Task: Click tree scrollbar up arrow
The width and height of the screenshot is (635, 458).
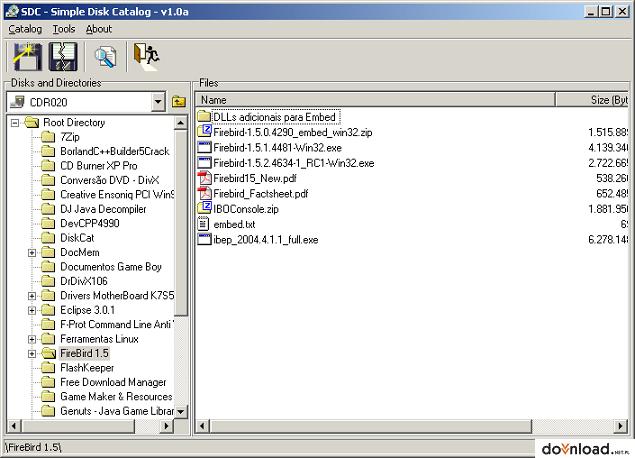Action: (181, 122)
